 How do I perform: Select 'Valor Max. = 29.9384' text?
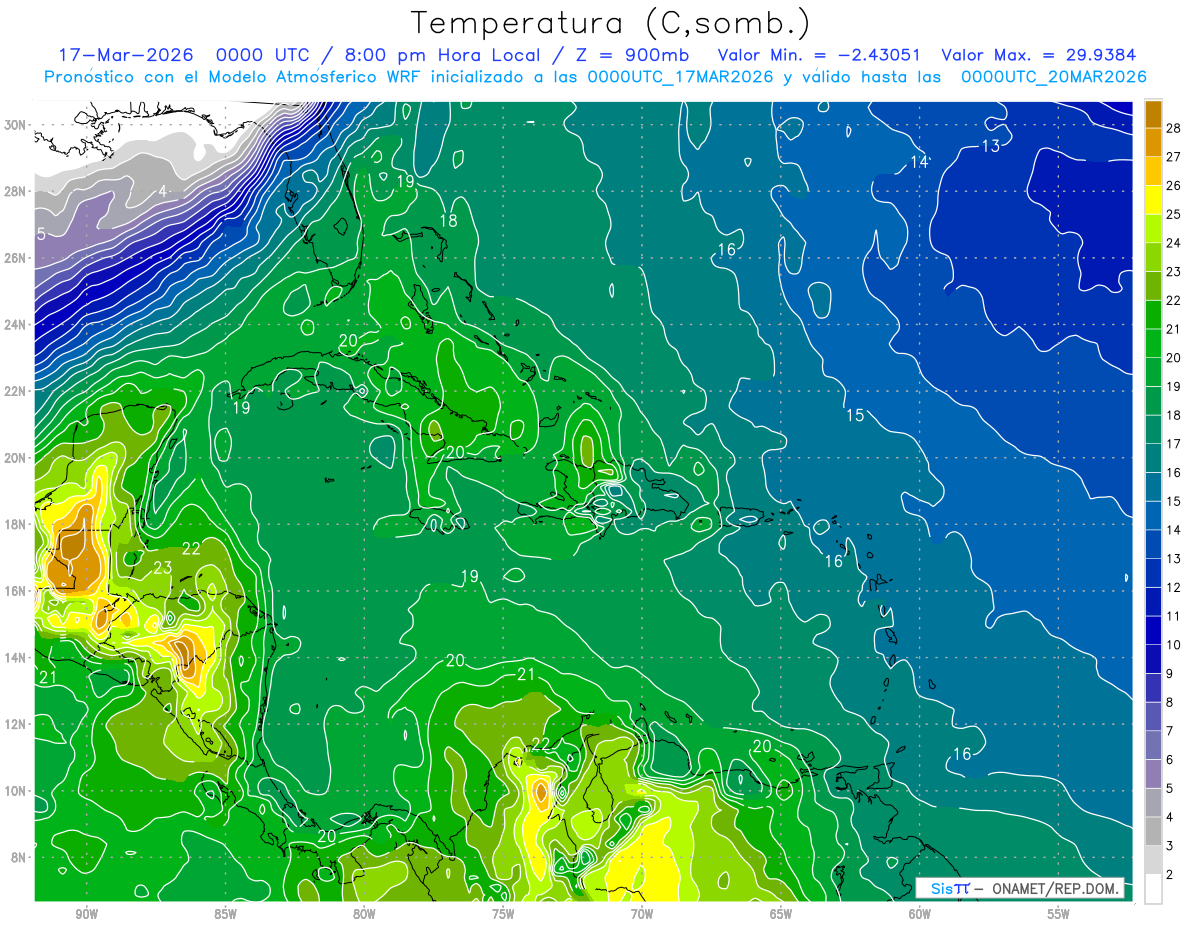coord(1039,56)
